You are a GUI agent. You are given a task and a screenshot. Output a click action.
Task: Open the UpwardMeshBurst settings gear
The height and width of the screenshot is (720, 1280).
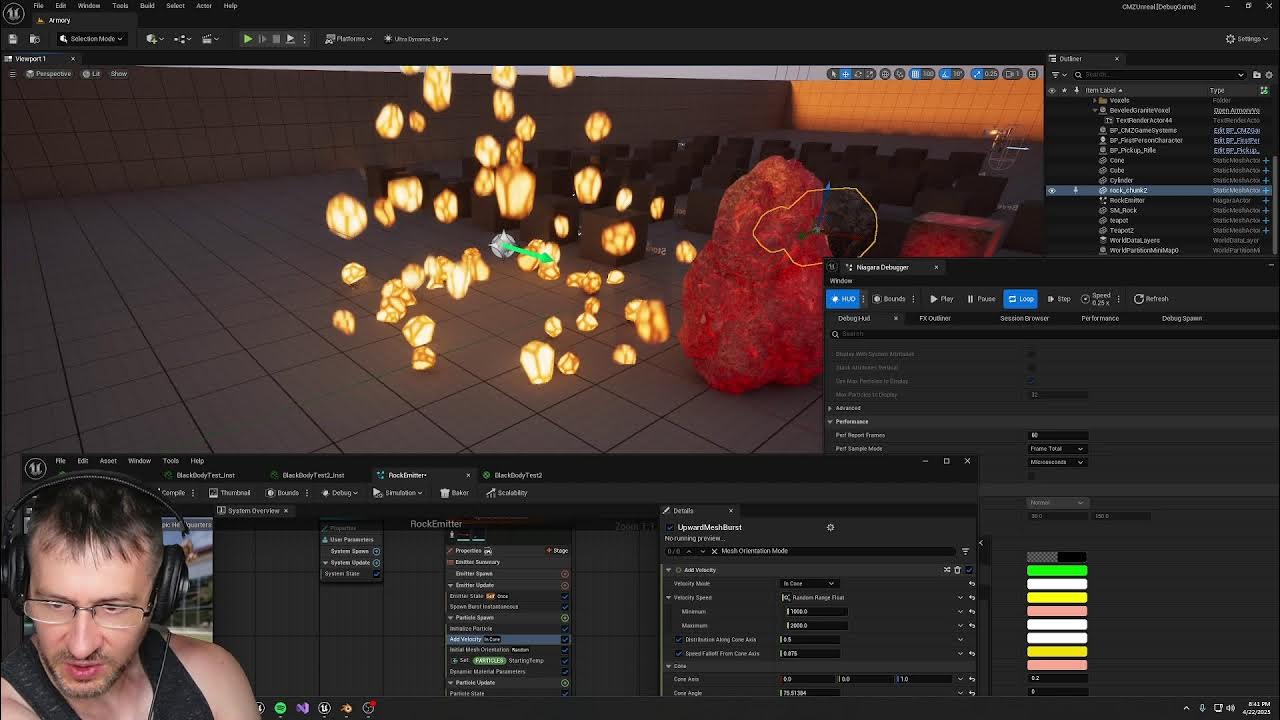point(830,527)
